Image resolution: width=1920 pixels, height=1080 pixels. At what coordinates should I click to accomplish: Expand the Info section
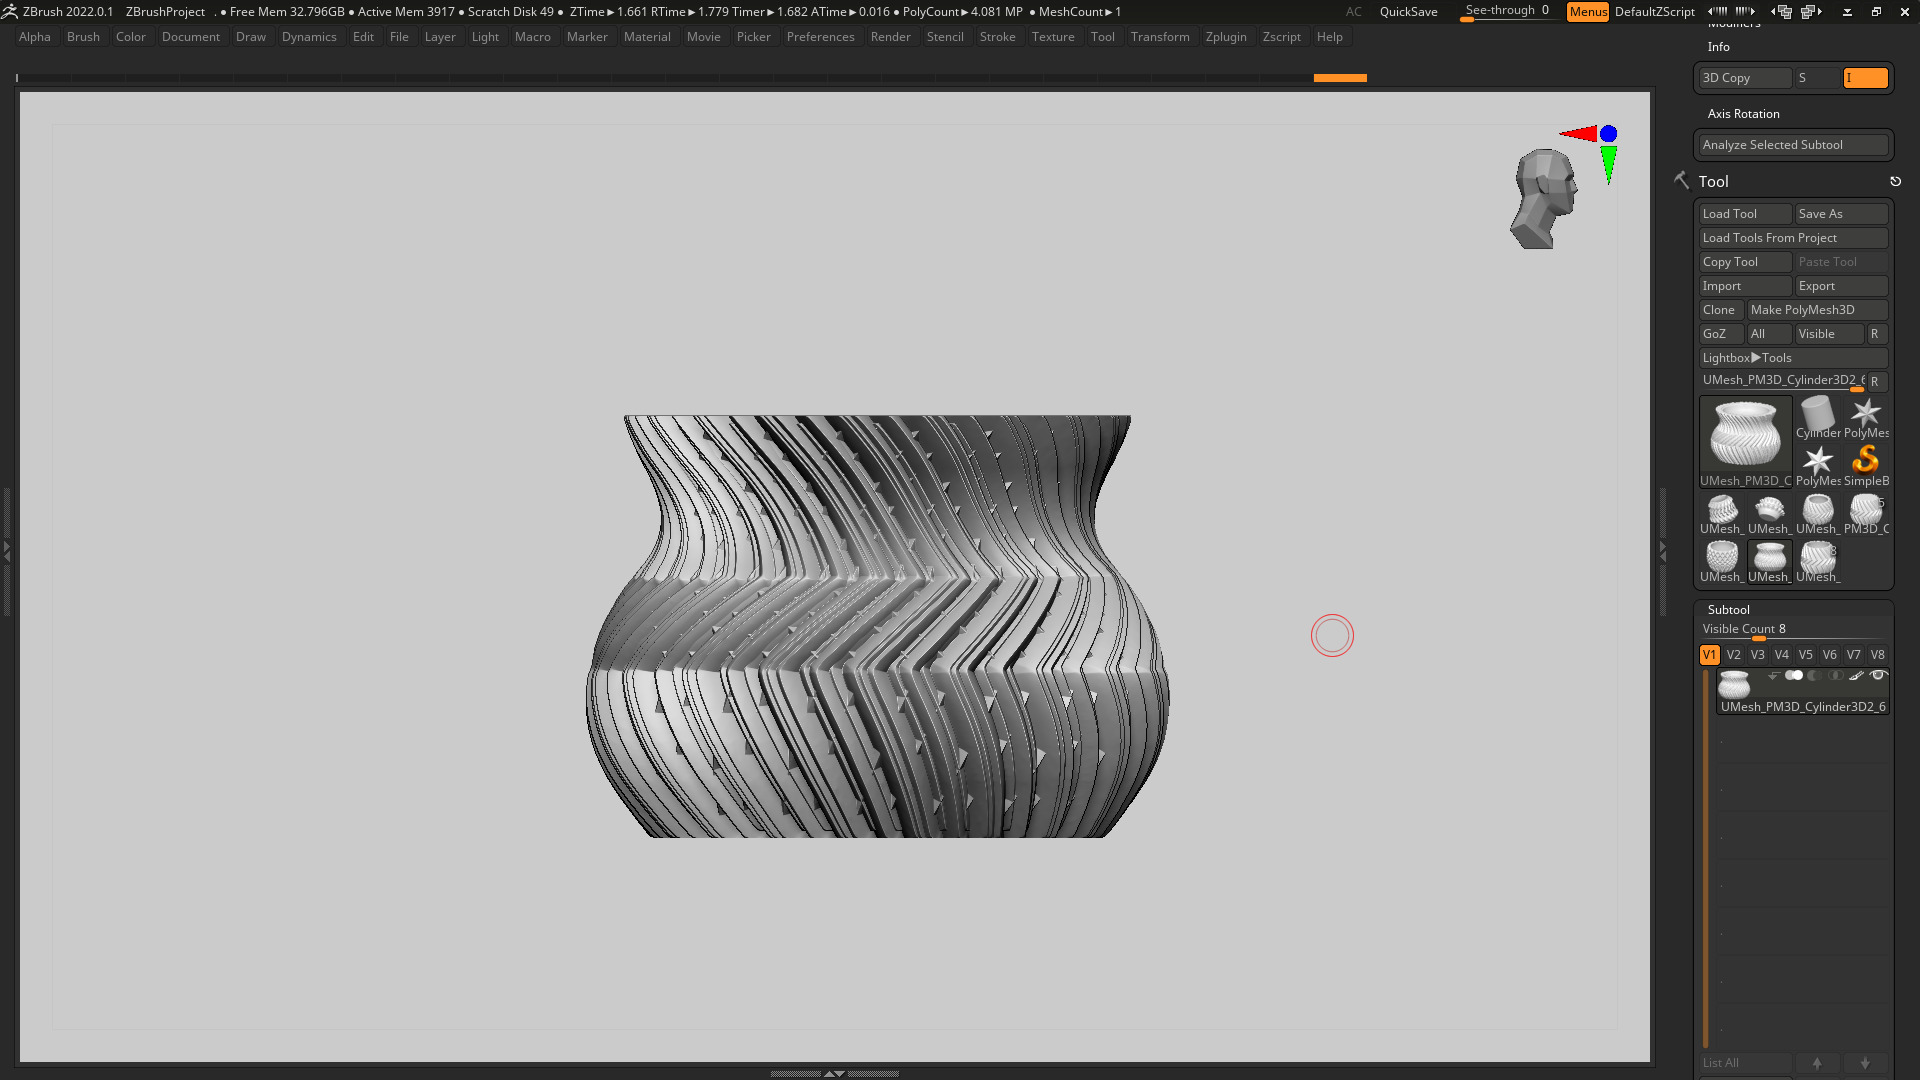pyautogui.click(x=1718, y=47)
